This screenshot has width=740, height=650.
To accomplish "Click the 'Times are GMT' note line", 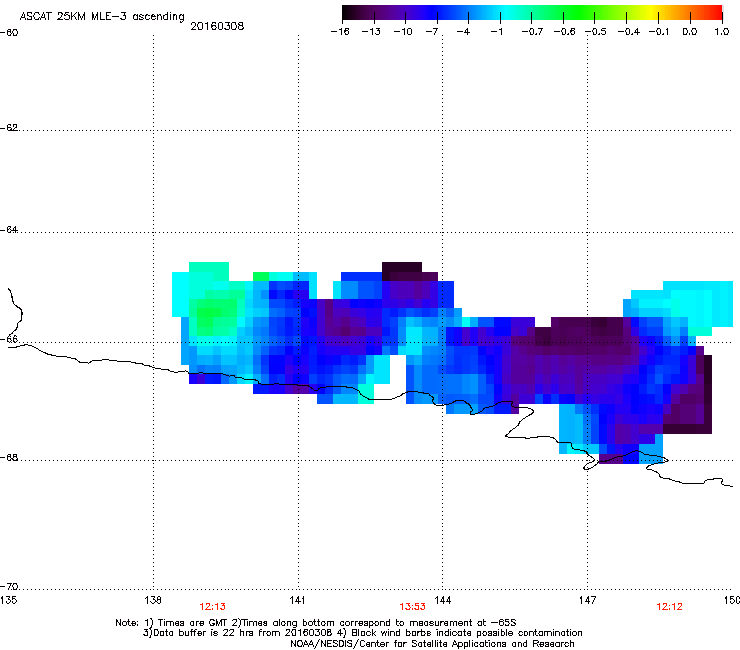I will (316, 623).
